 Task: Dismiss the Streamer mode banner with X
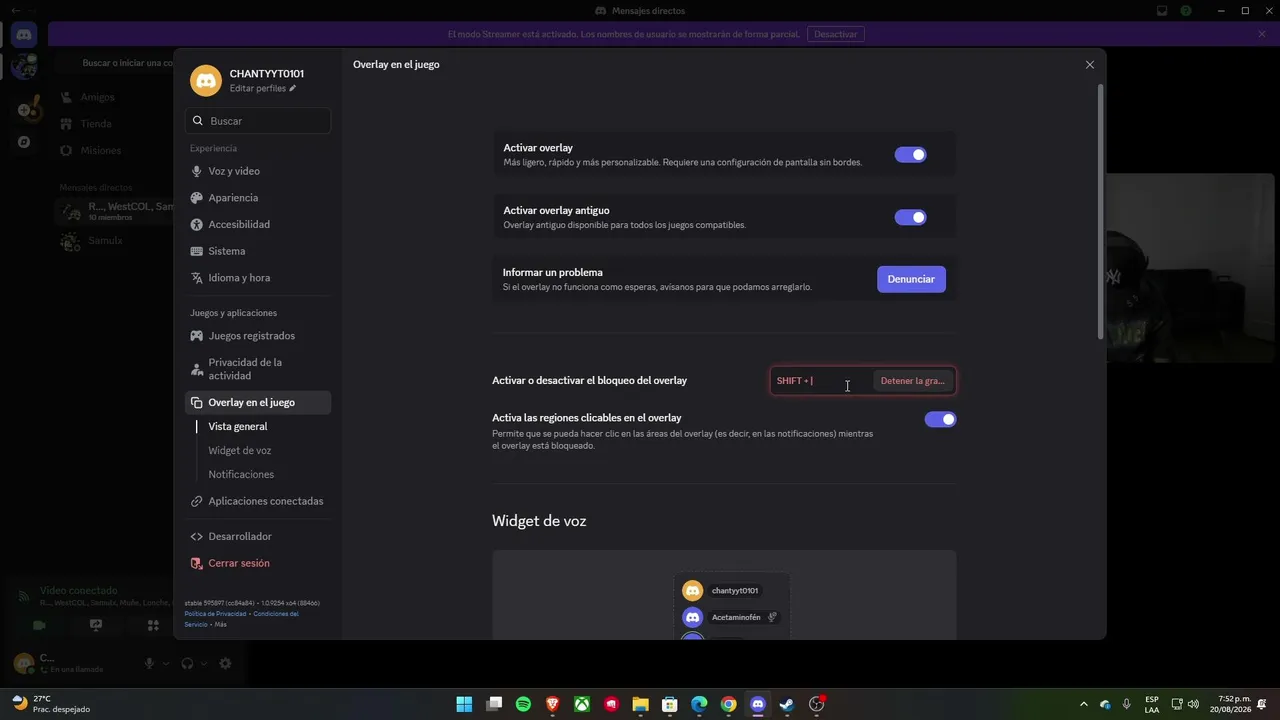coord(1262,34)
